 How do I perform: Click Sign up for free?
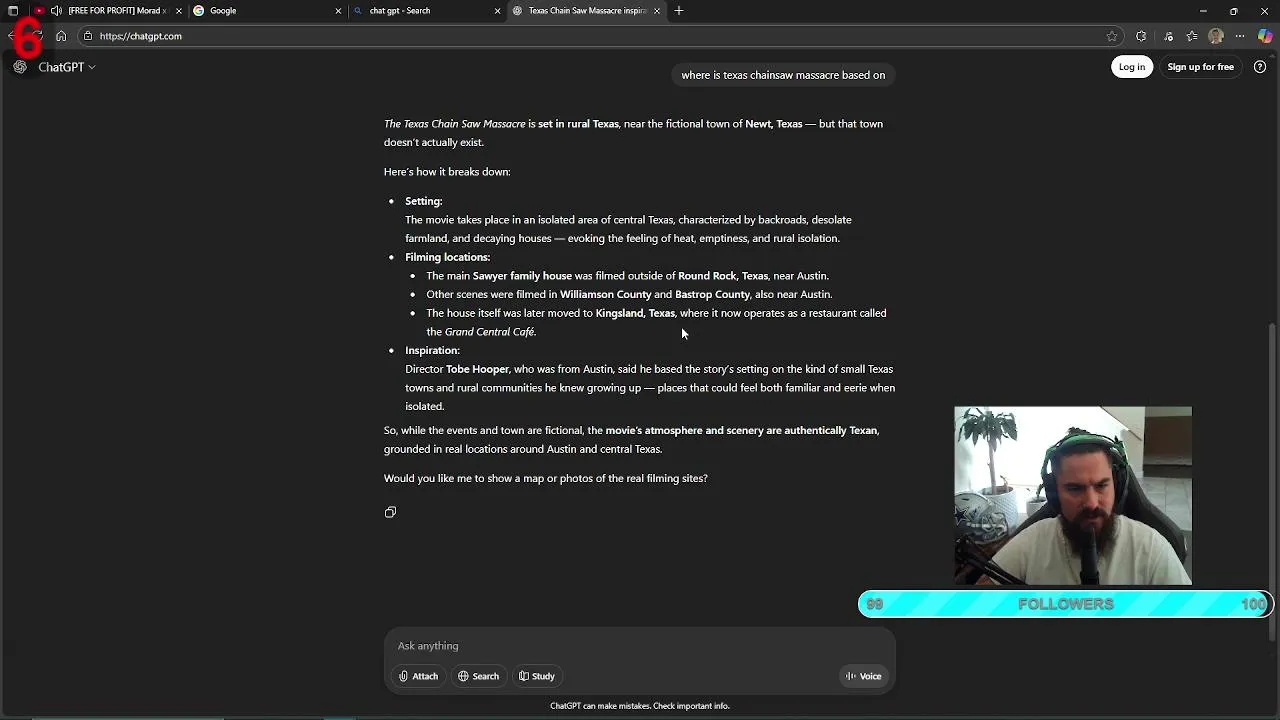[1200, 67]
